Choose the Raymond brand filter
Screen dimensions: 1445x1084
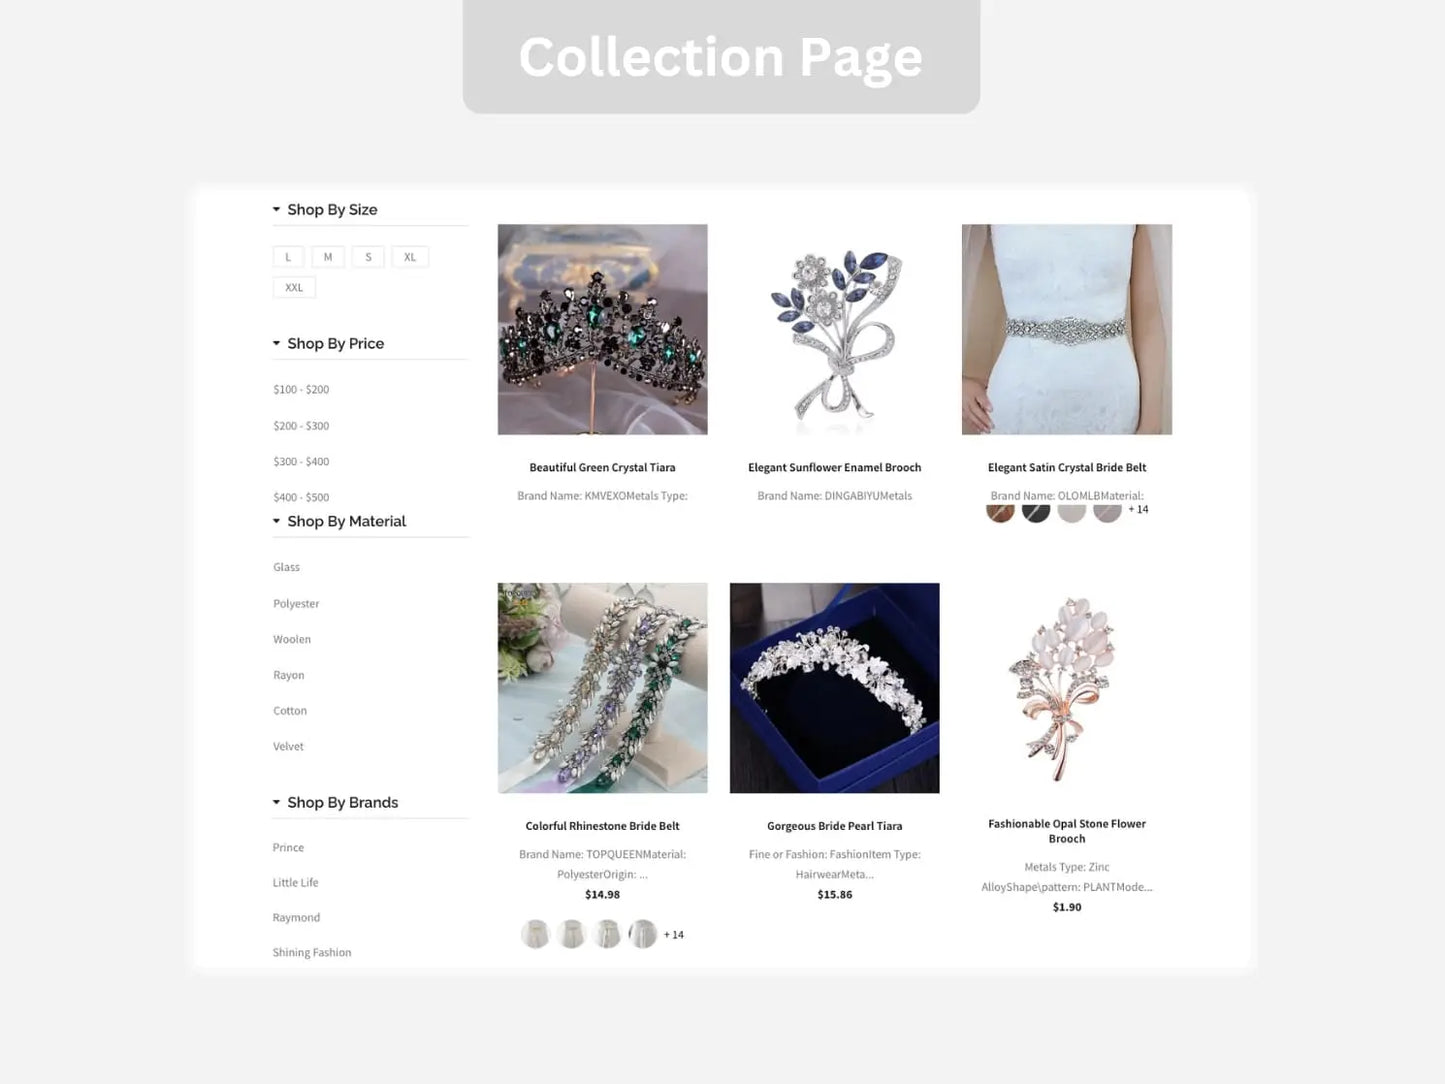(x=296, y=917)
